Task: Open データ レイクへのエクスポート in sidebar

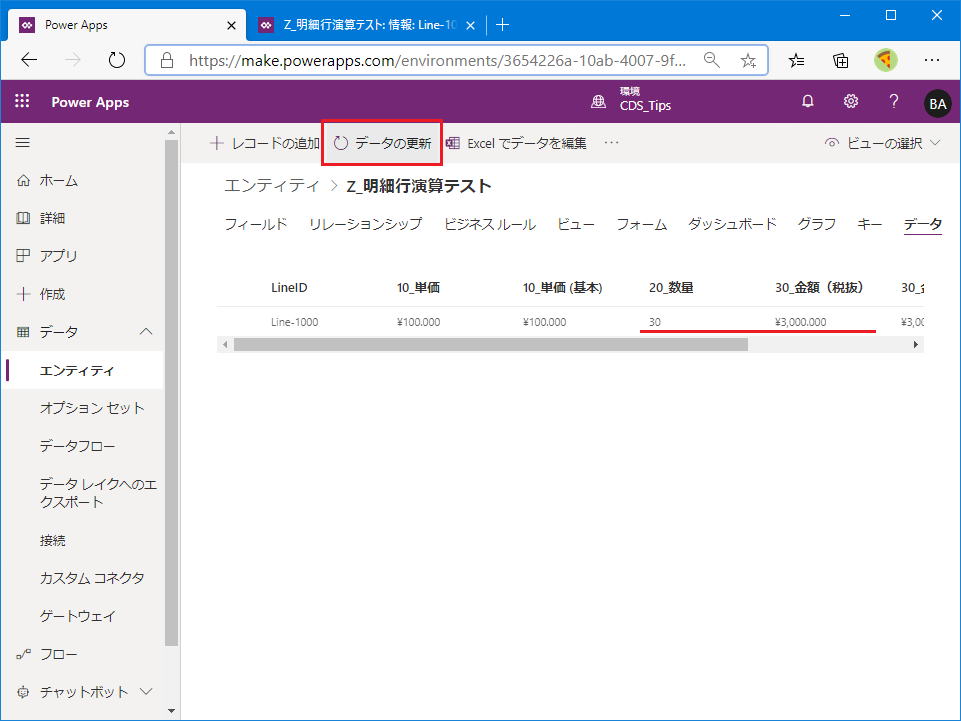Action: click(98, 493)
